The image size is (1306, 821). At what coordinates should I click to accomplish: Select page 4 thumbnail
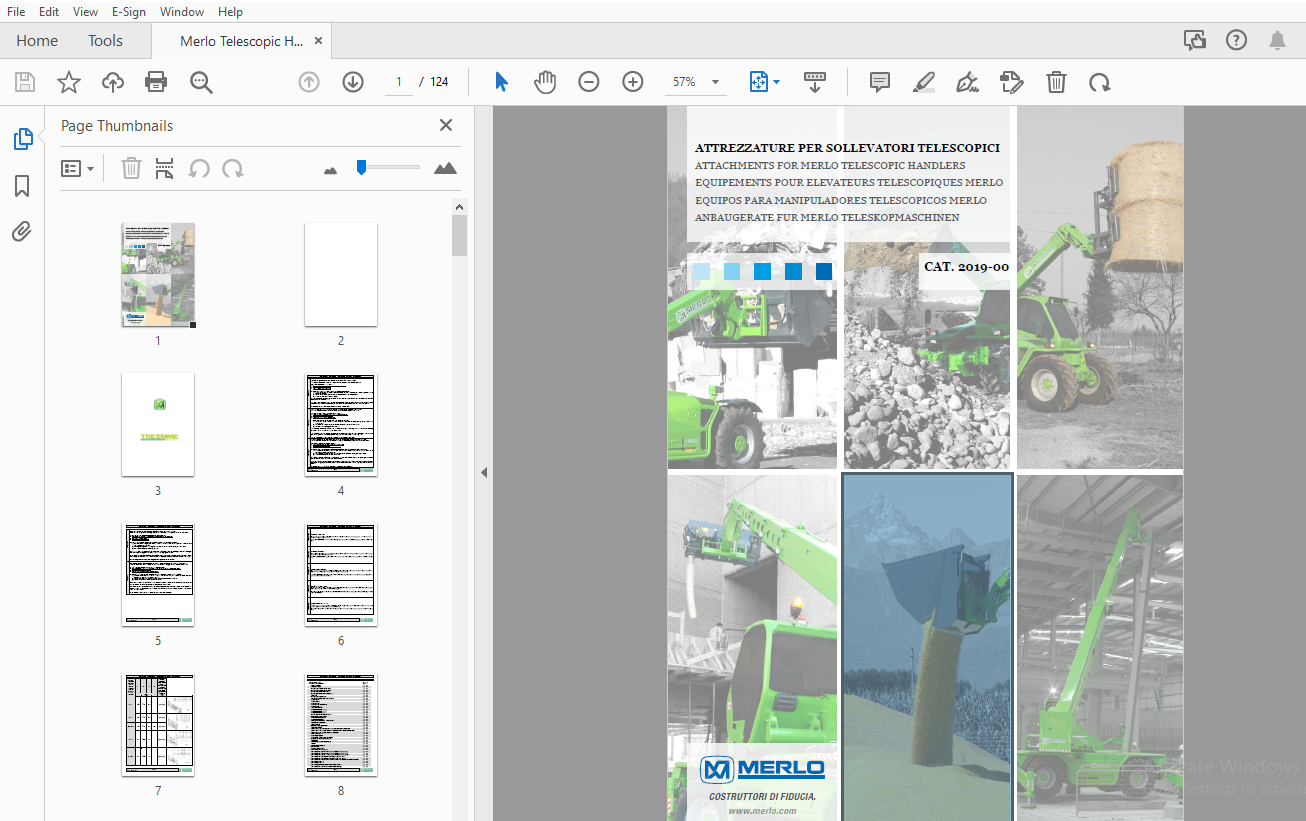[341, 425]
